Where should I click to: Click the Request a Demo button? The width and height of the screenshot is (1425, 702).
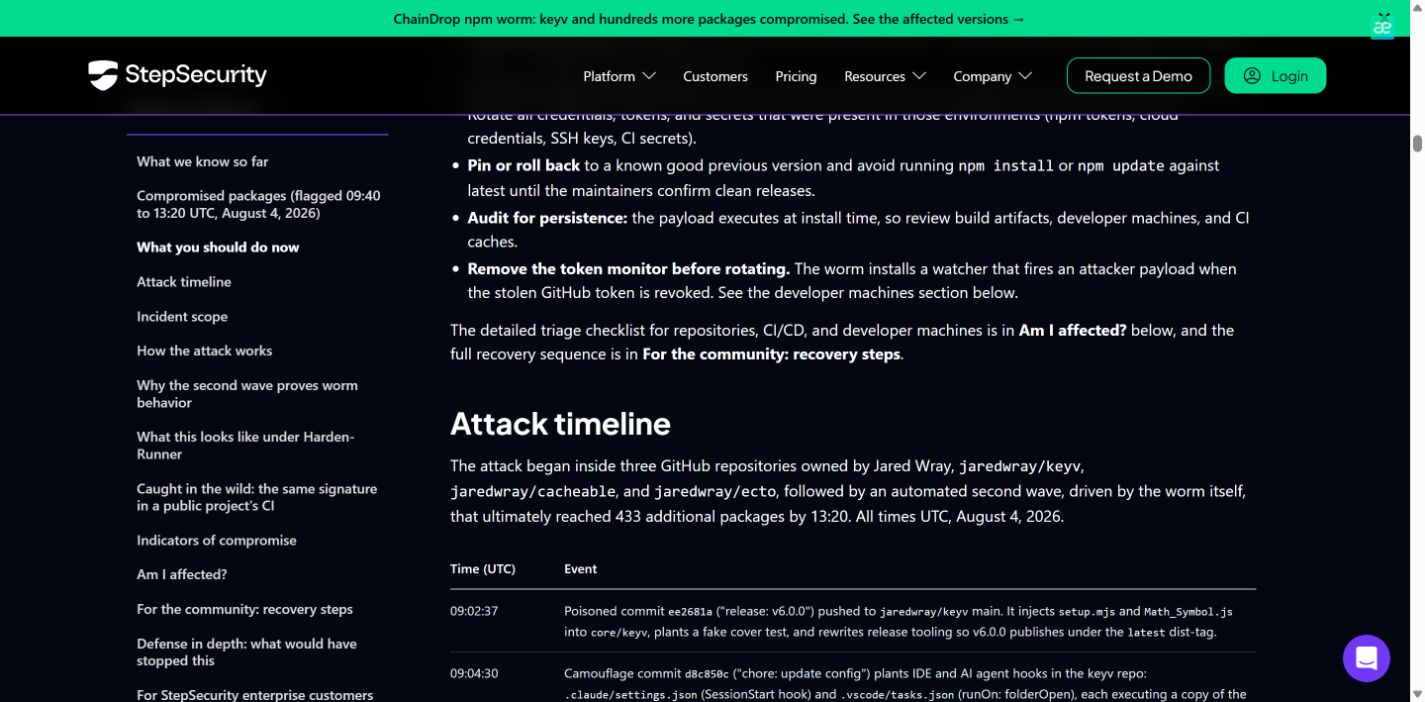(x=1138, y=76)
